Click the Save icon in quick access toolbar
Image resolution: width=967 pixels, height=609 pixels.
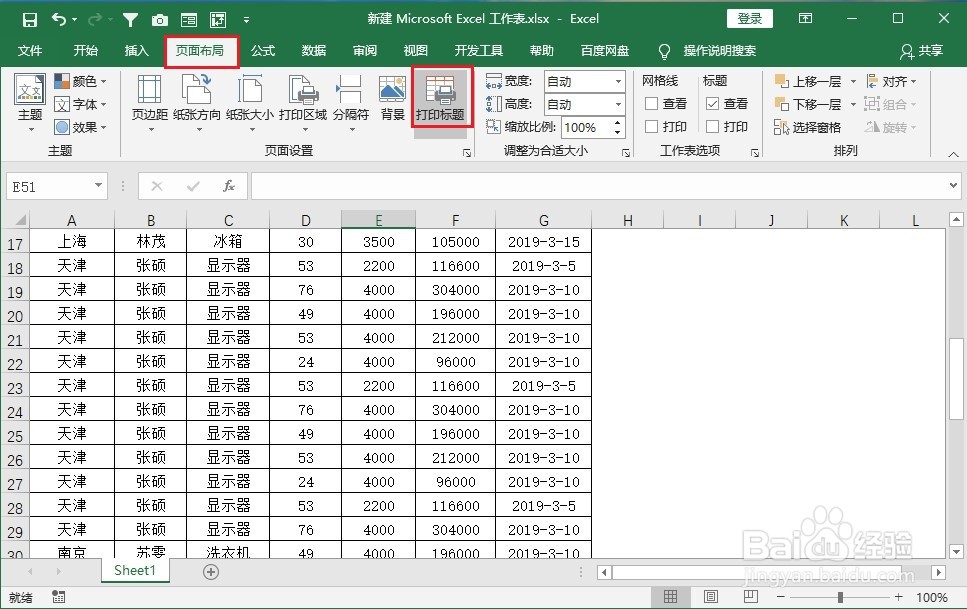pyautogui.click(x=29, y=20)
